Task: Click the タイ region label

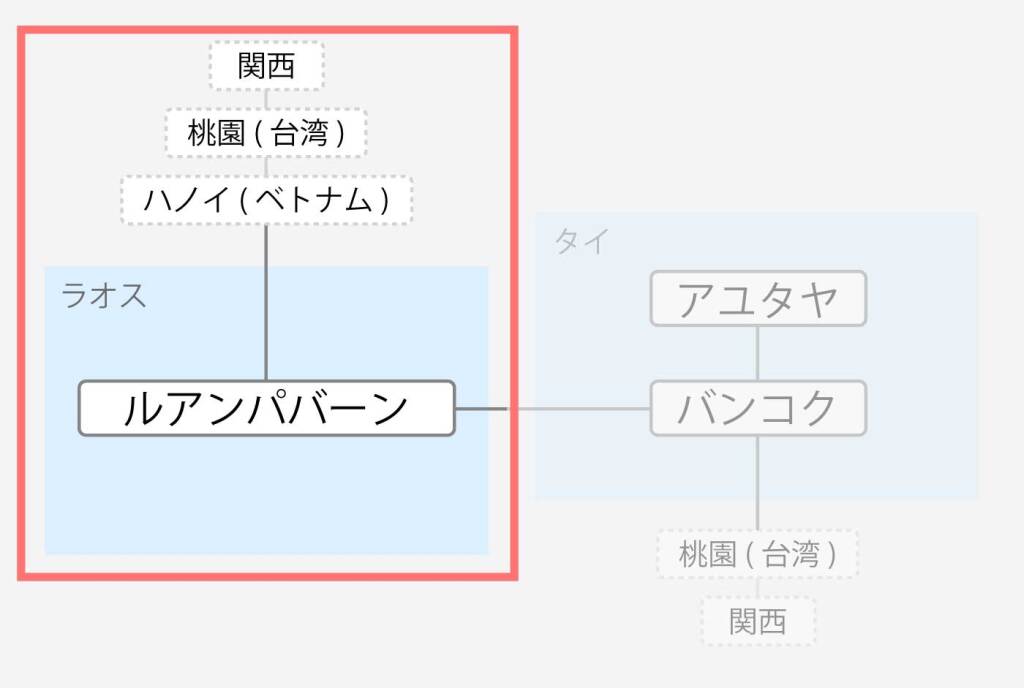Action: pos(581,241)
